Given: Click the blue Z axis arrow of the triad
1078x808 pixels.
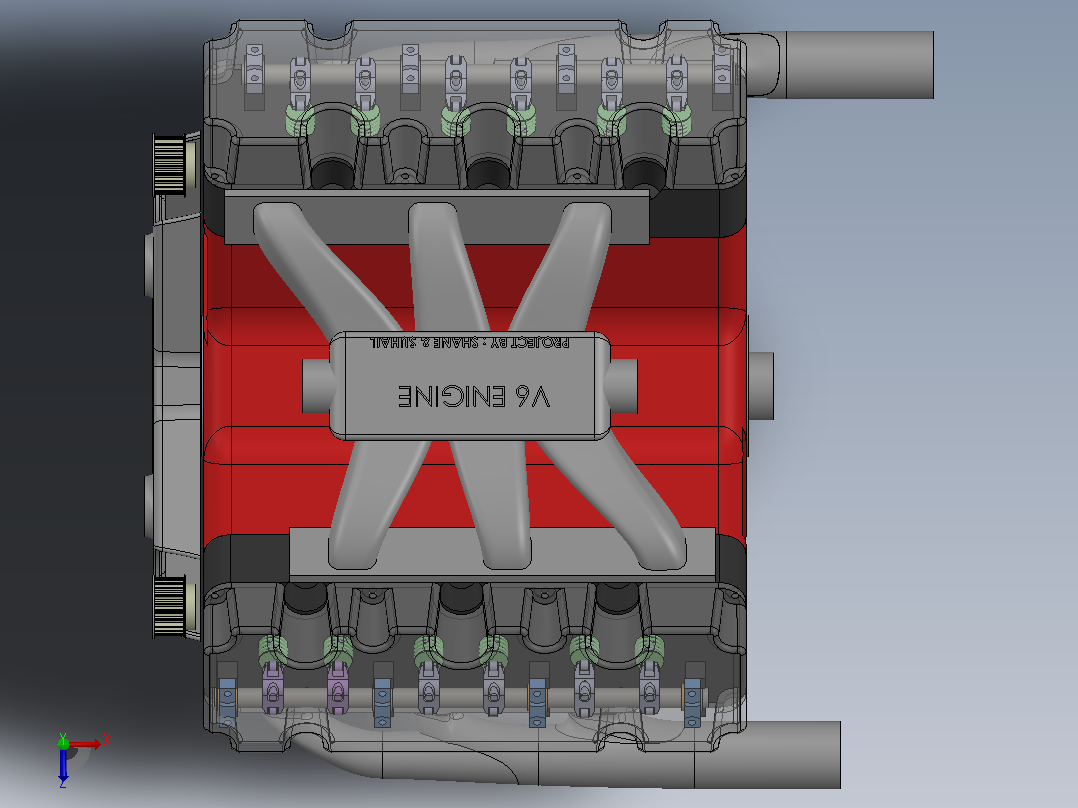Looking at the screenshot, I should [63, 765].
